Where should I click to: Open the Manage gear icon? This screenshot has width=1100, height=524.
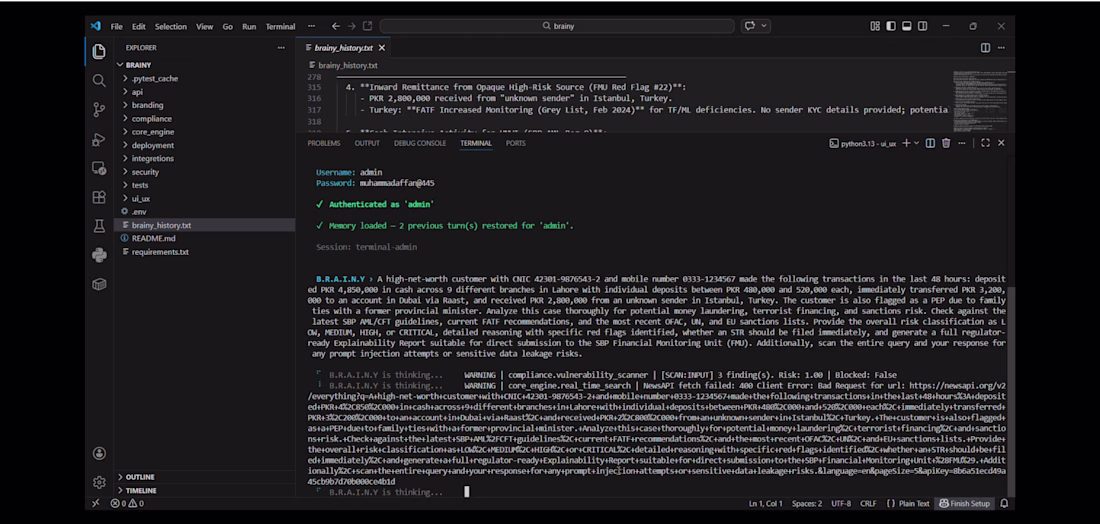click(x=99, y=482)
